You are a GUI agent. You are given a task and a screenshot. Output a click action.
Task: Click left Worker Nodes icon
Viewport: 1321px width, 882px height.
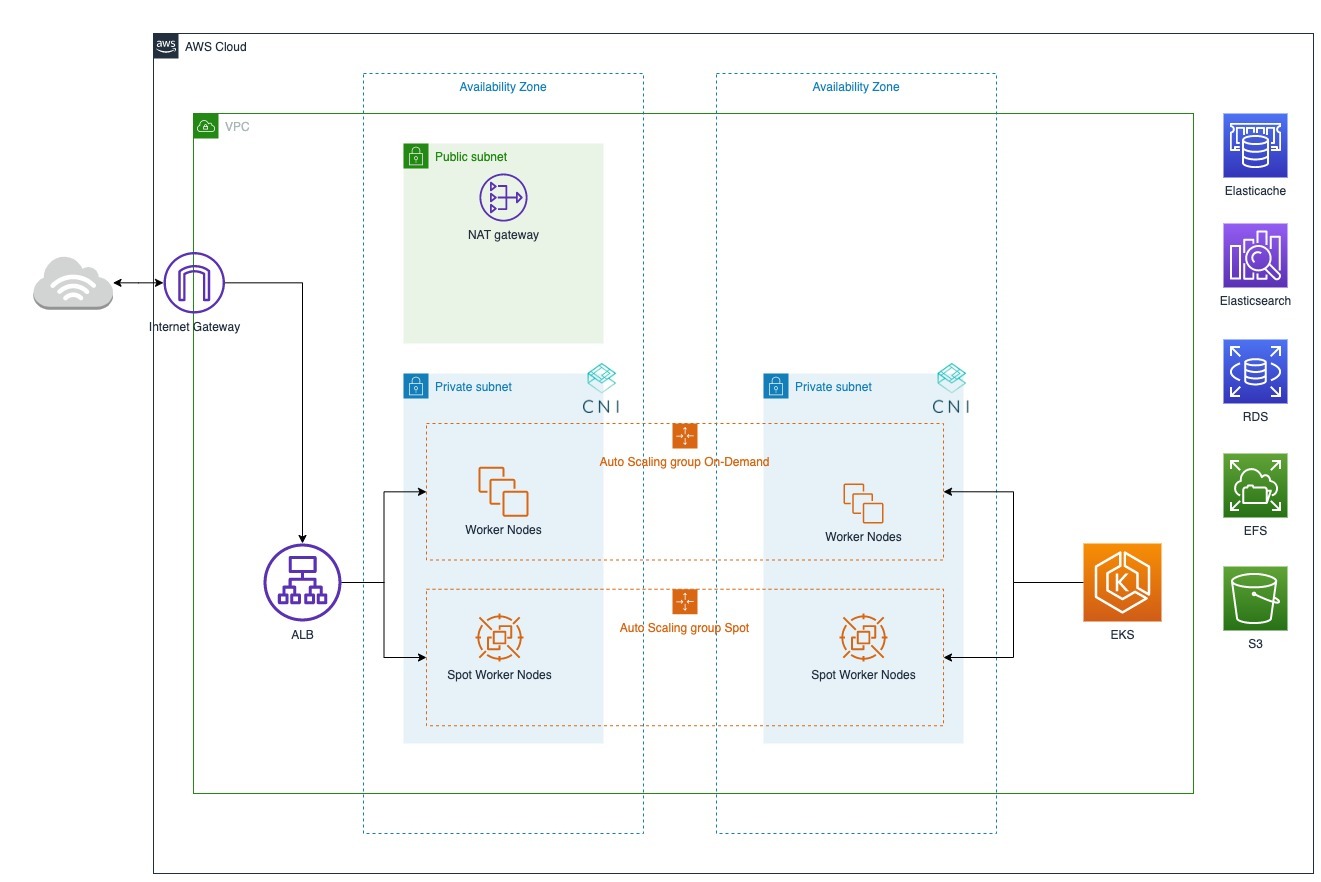click(x=503, y=491)
